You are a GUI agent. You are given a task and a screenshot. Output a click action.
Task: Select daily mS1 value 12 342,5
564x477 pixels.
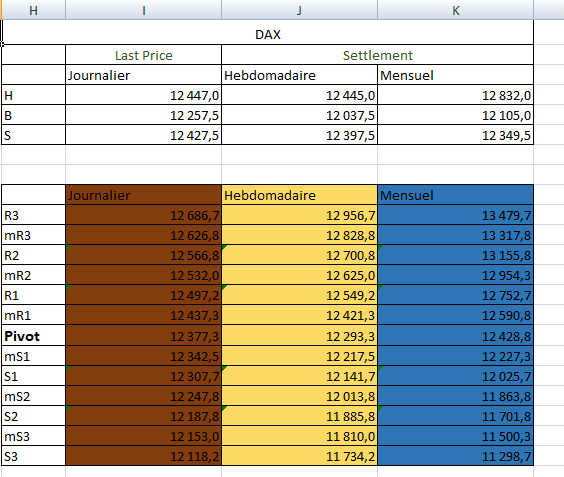pos(144,356)
